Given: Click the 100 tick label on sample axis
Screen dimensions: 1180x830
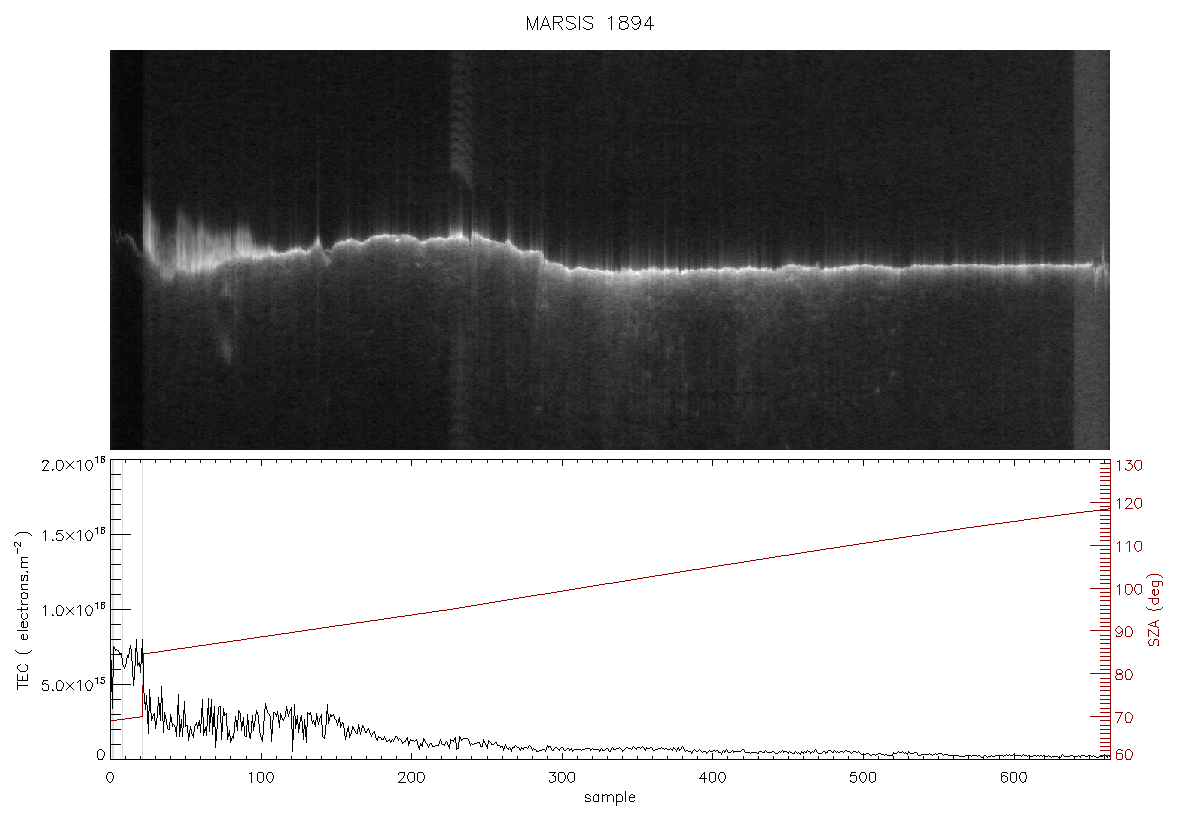Looking at the screenshot, I should pos(260,777).
